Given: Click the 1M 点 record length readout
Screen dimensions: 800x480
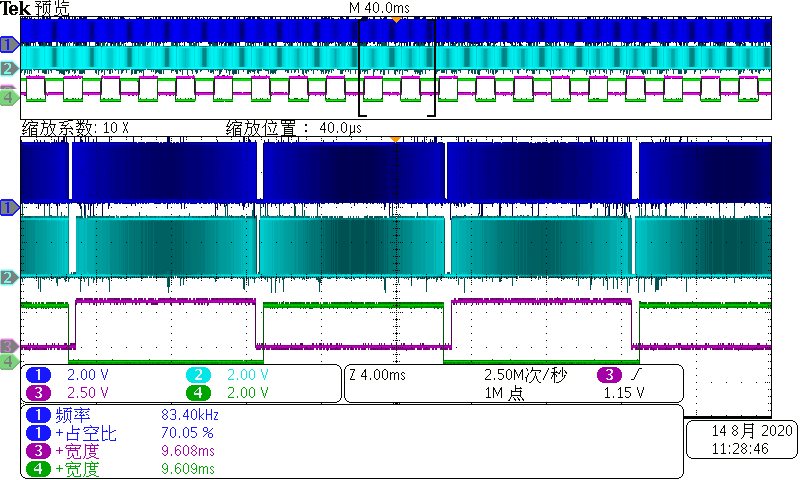Looking at the screenshot, I should click(x=505, y=393).
